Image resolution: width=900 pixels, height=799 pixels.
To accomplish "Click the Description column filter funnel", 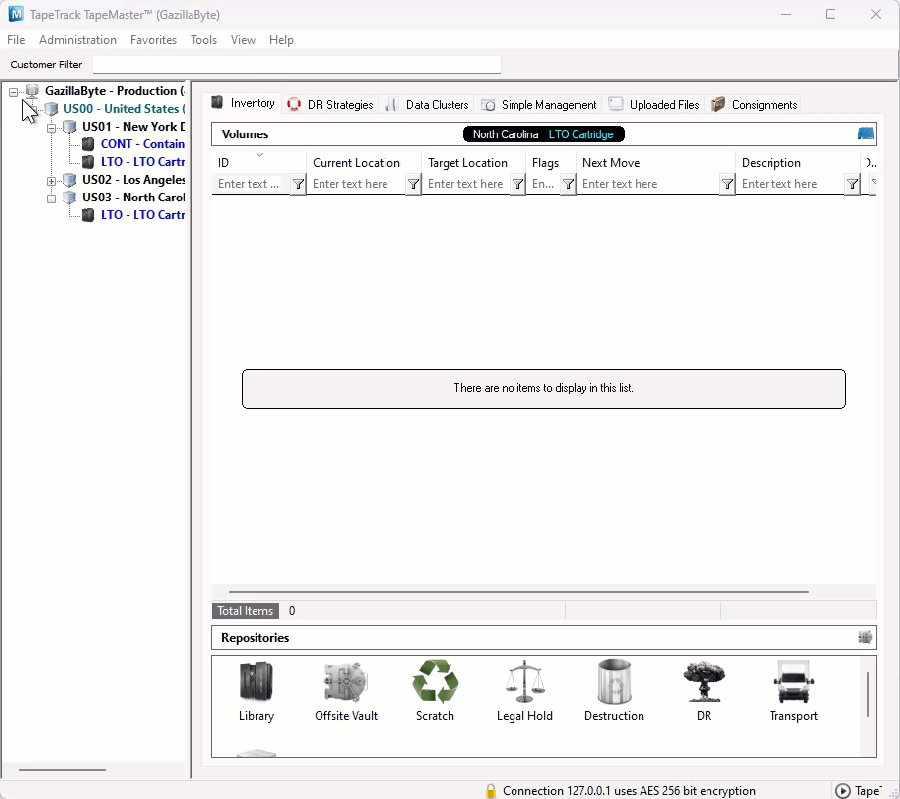I will coord(852,184).
